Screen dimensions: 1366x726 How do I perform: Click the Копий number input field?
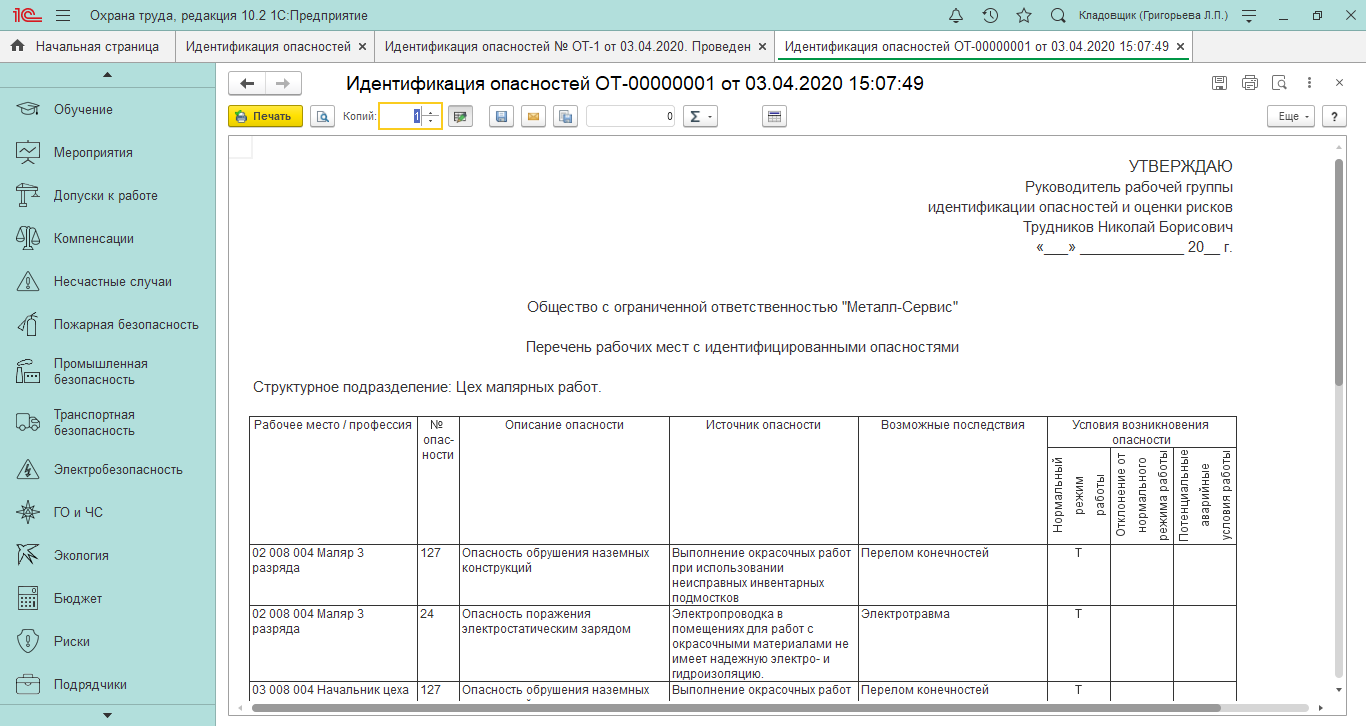(x=402, y=117)
